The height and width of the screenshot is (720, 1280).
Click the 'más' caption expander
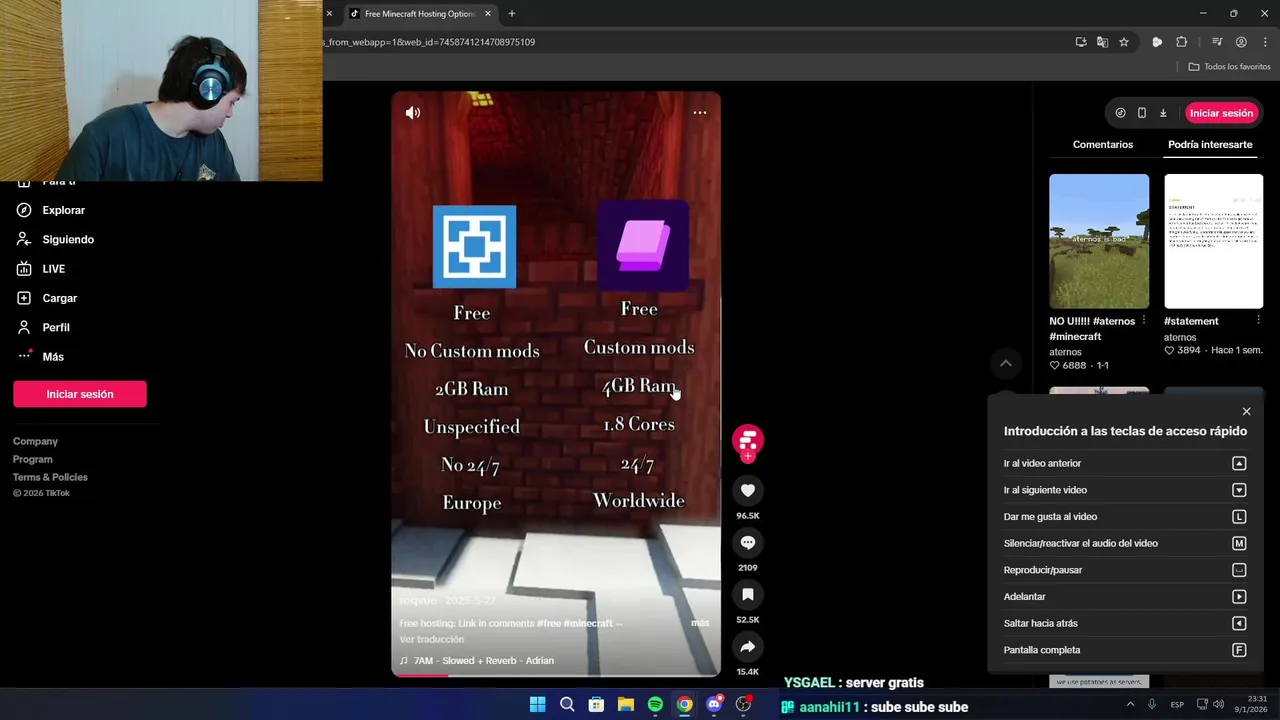point(700,623)
